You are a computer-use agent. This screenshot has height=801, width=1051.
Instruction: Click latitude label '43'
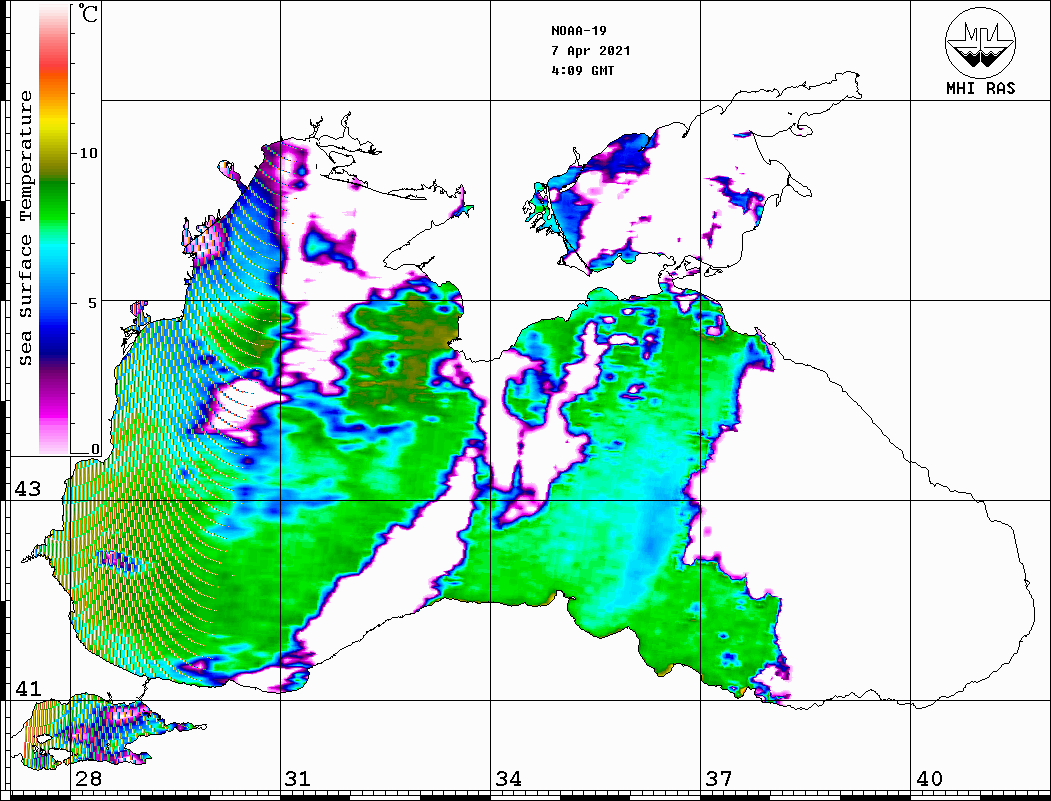pos(27,489)
